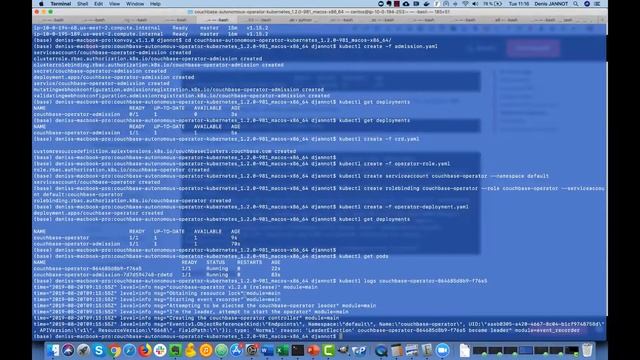
Task: Open Microsoft Excel from the Dock
Action: click(x=282, y=350)
